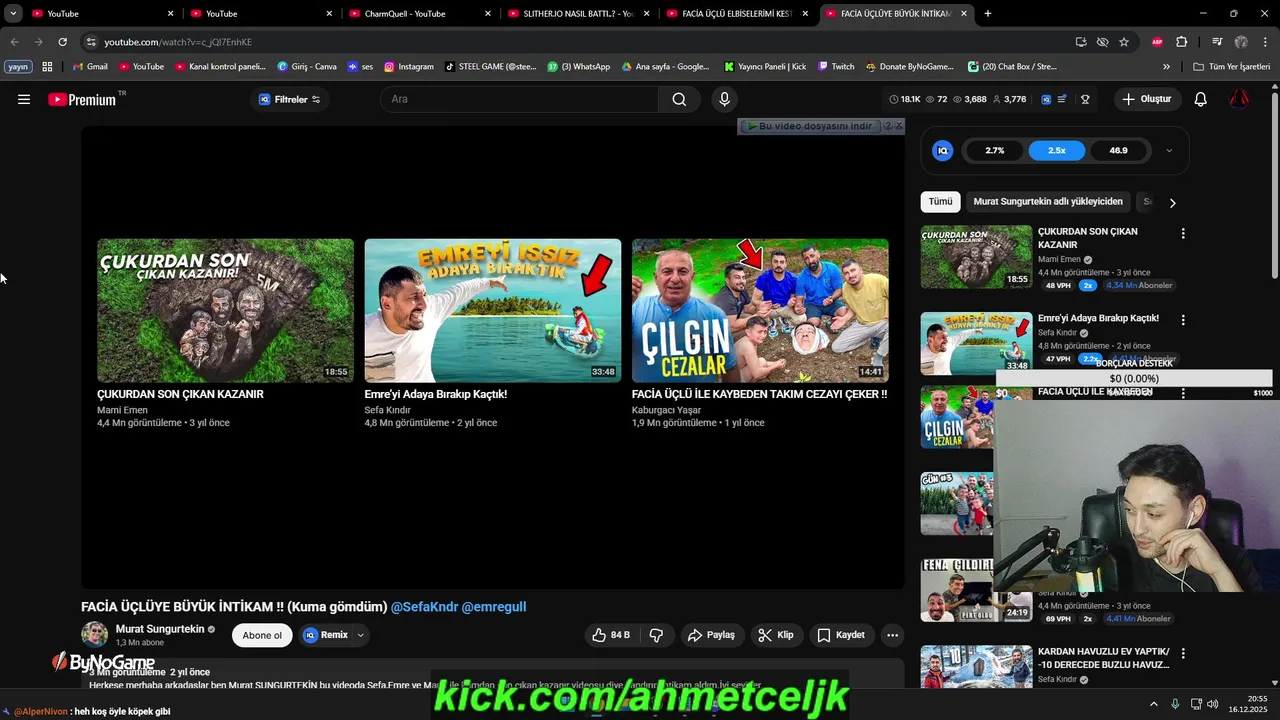Open the Instagram bookmark
This screenshot has width=1280, height=720.
tap(409, 67)
